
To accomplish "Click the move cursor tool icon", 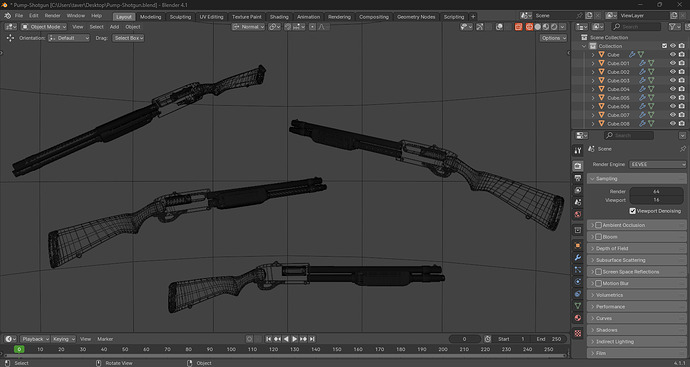I will pyautogui.click(x=10, y=38).
